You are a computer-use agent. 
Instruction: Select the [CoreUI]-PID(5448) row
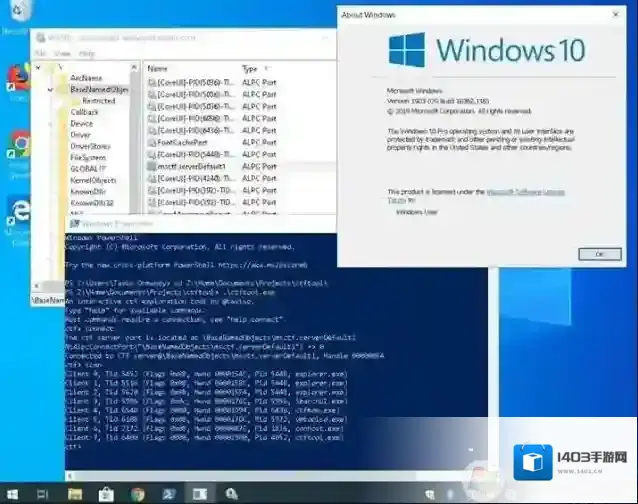pos(241,155)
